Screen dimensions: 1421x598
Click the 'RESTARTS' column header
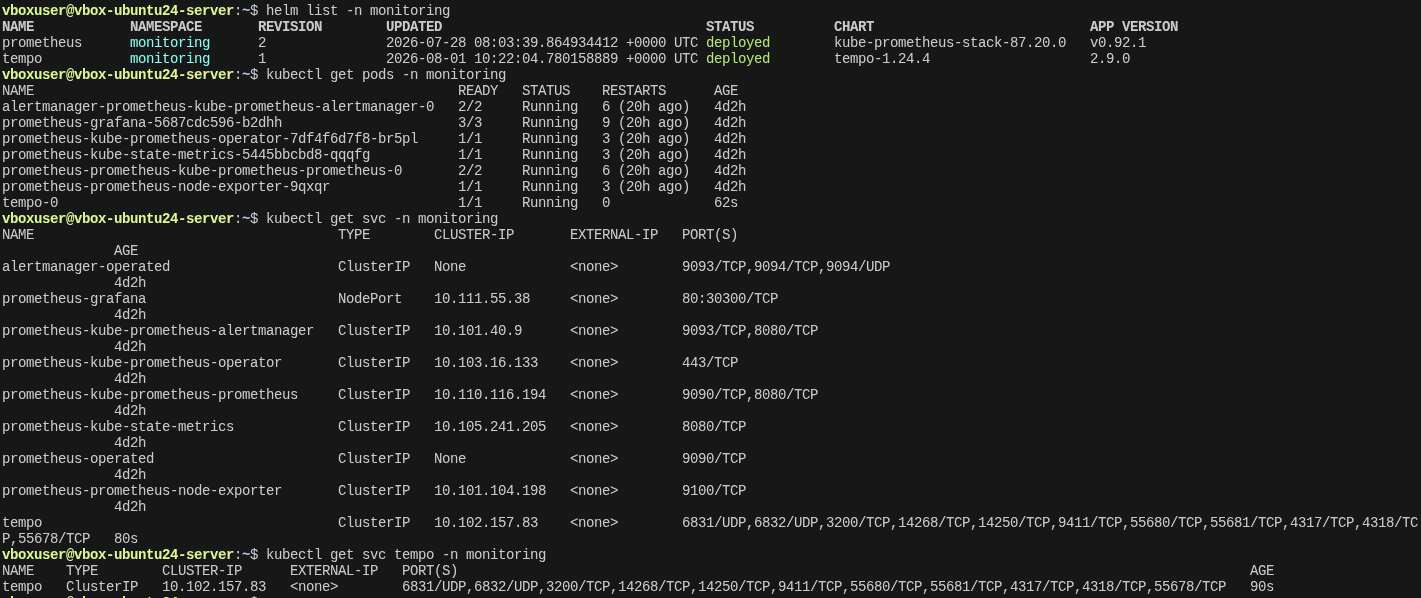pos(634,91)
